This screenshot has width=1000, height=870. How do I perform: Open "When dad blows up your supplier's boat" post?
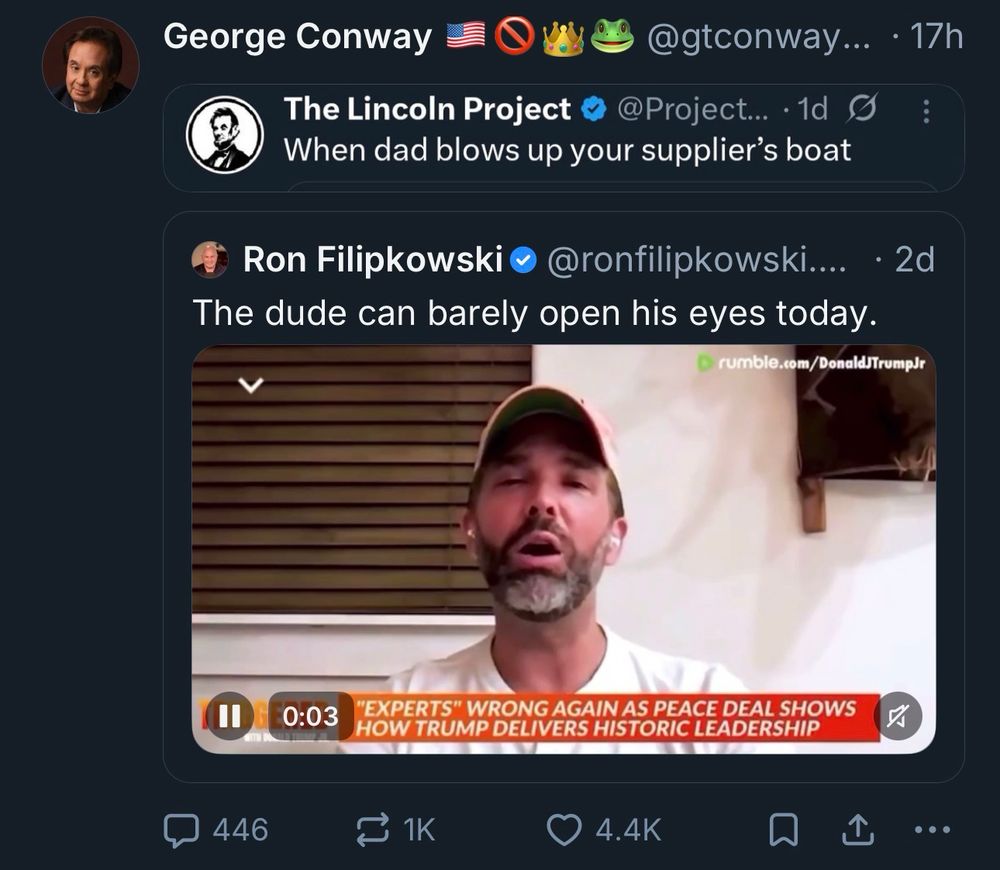567,150
